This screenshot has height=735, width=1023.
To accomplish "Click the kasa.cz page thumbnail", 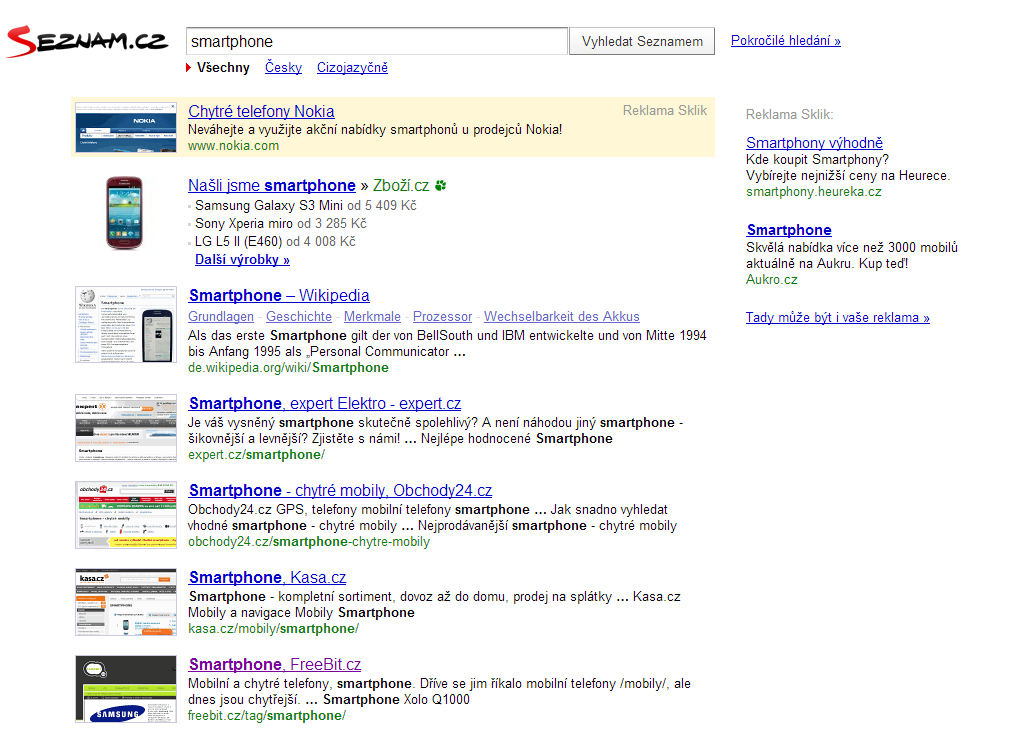I will point(126,602).
